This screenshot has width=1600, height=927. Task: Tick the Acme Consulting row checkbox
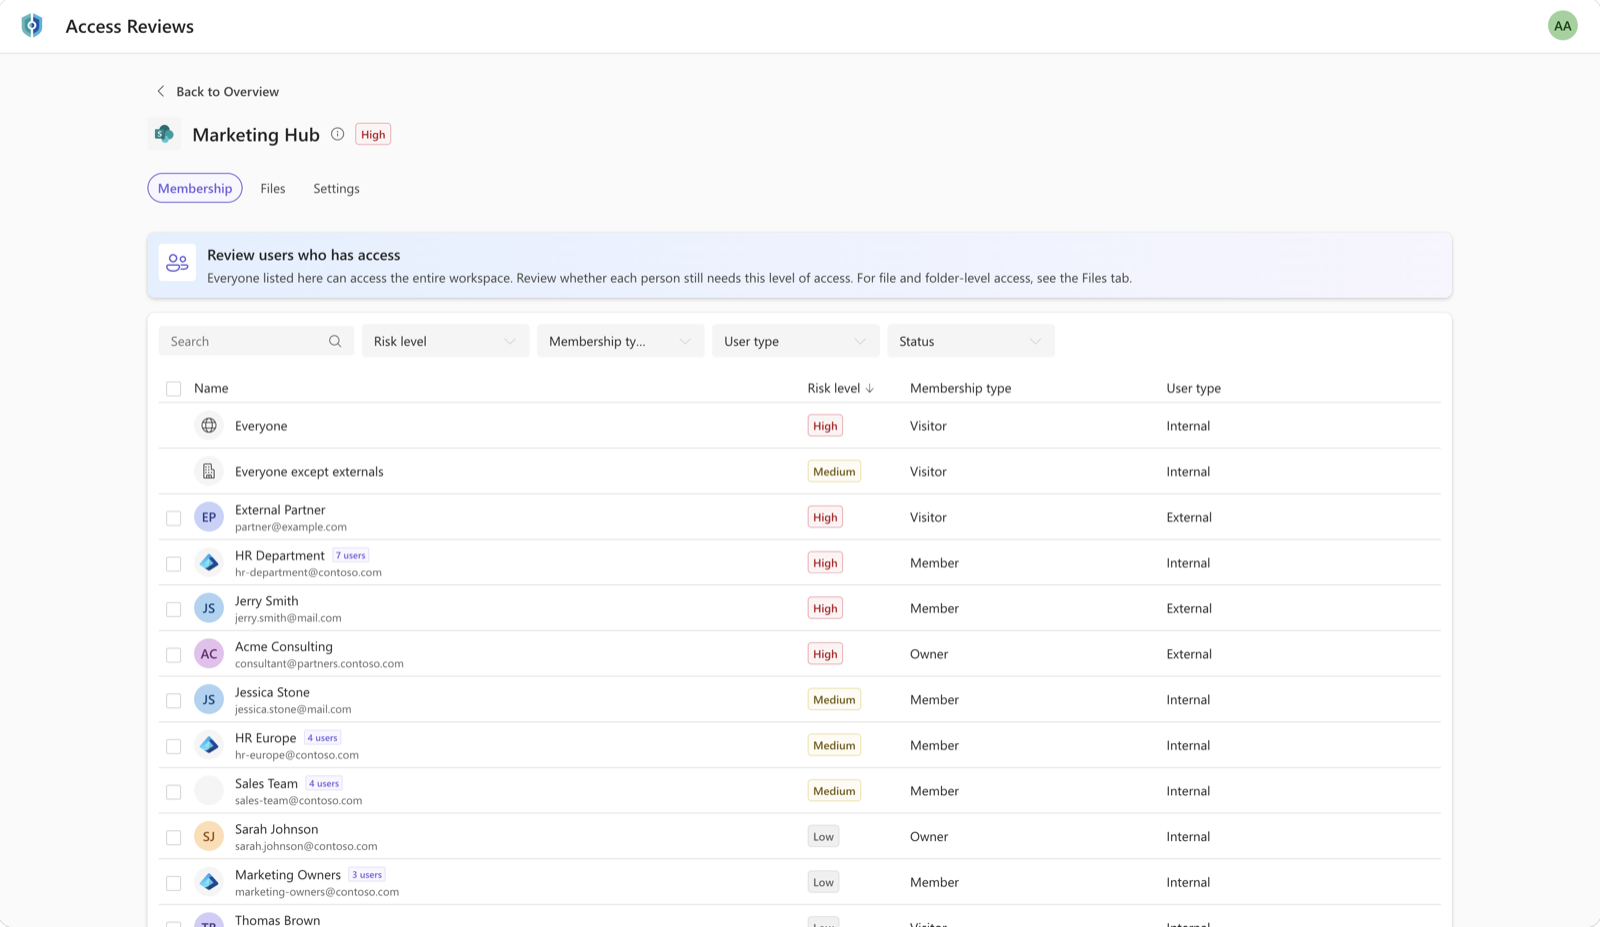[174, 655]
